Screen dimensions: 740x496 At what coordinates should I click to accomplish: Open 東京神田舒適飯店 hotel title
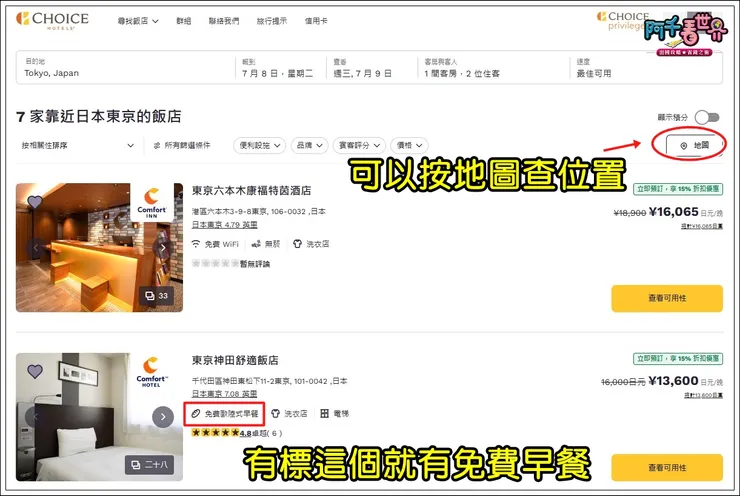tap(235, 360)
